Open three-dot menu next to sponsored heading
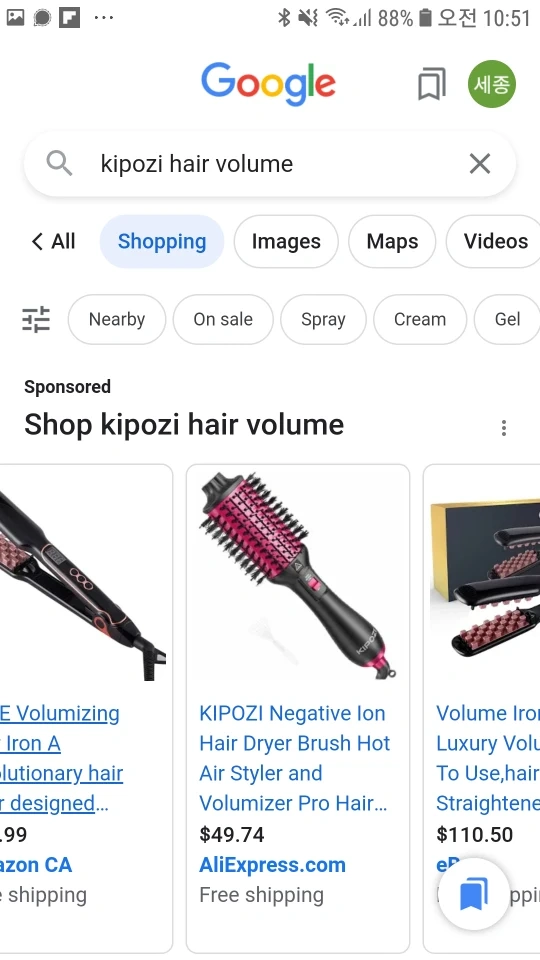Image resolution: width=540 pixels, height=960 pixels. (503, 427)
